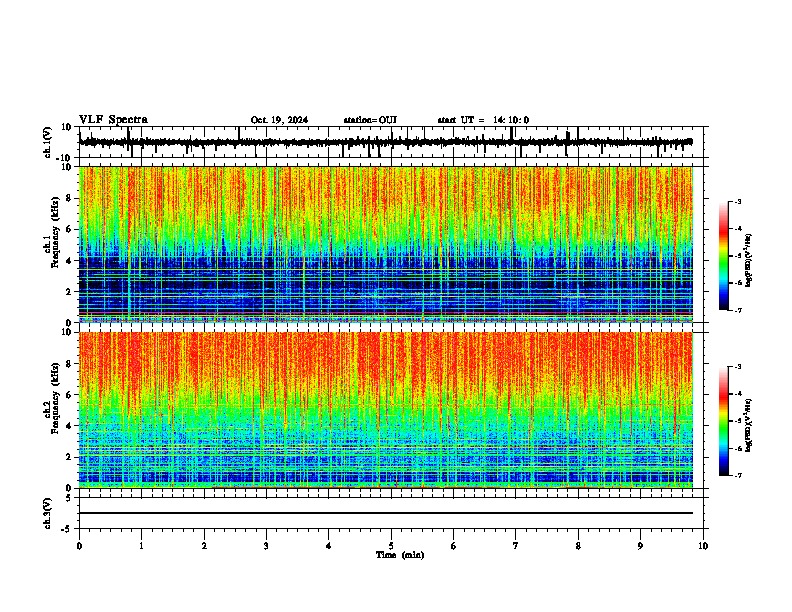
Task: Click time axis tick label "5"
Action: [x=391, y=546]
